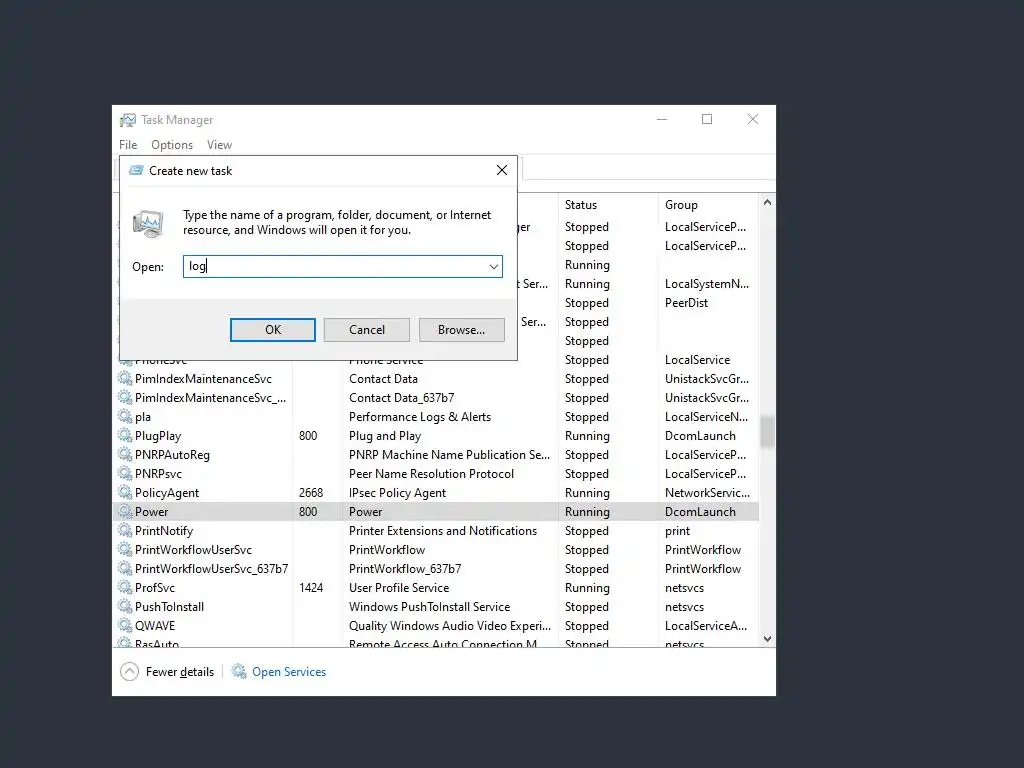Click the Browse... button
Image resolution: width=1024 pixels, height=768 pixels.
[x=461, y=330]
